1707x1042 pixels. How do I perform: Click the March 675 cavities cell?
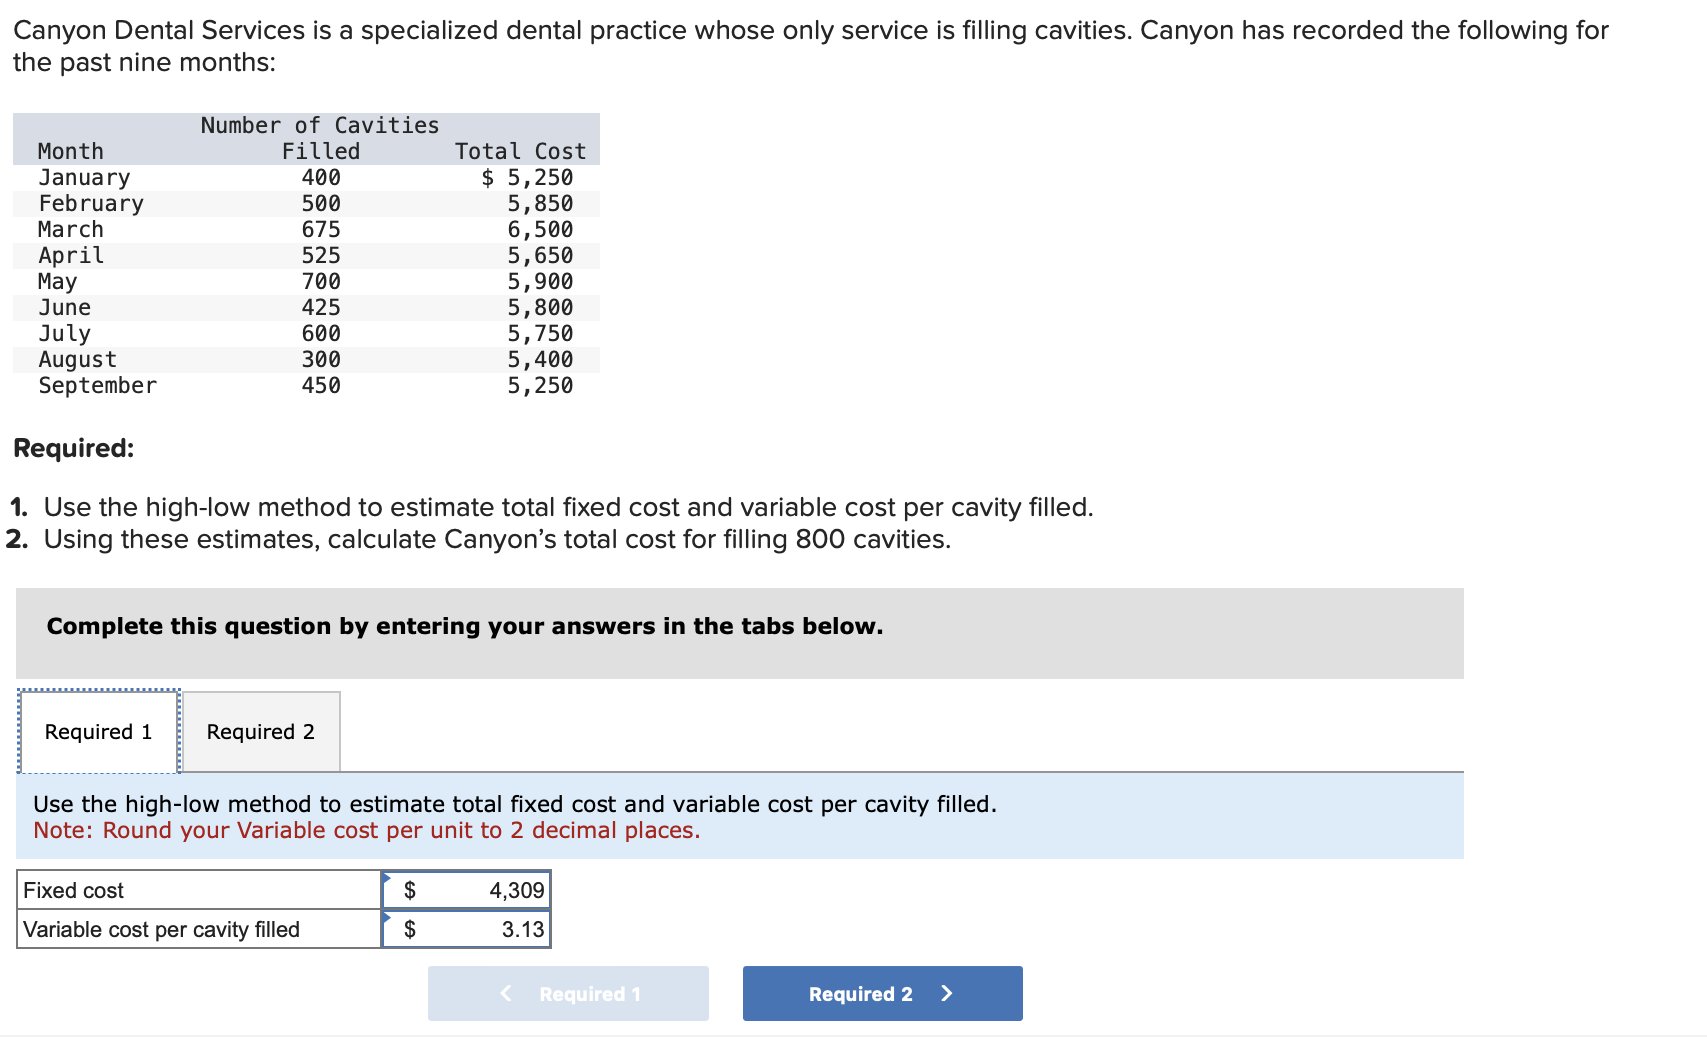322,229
